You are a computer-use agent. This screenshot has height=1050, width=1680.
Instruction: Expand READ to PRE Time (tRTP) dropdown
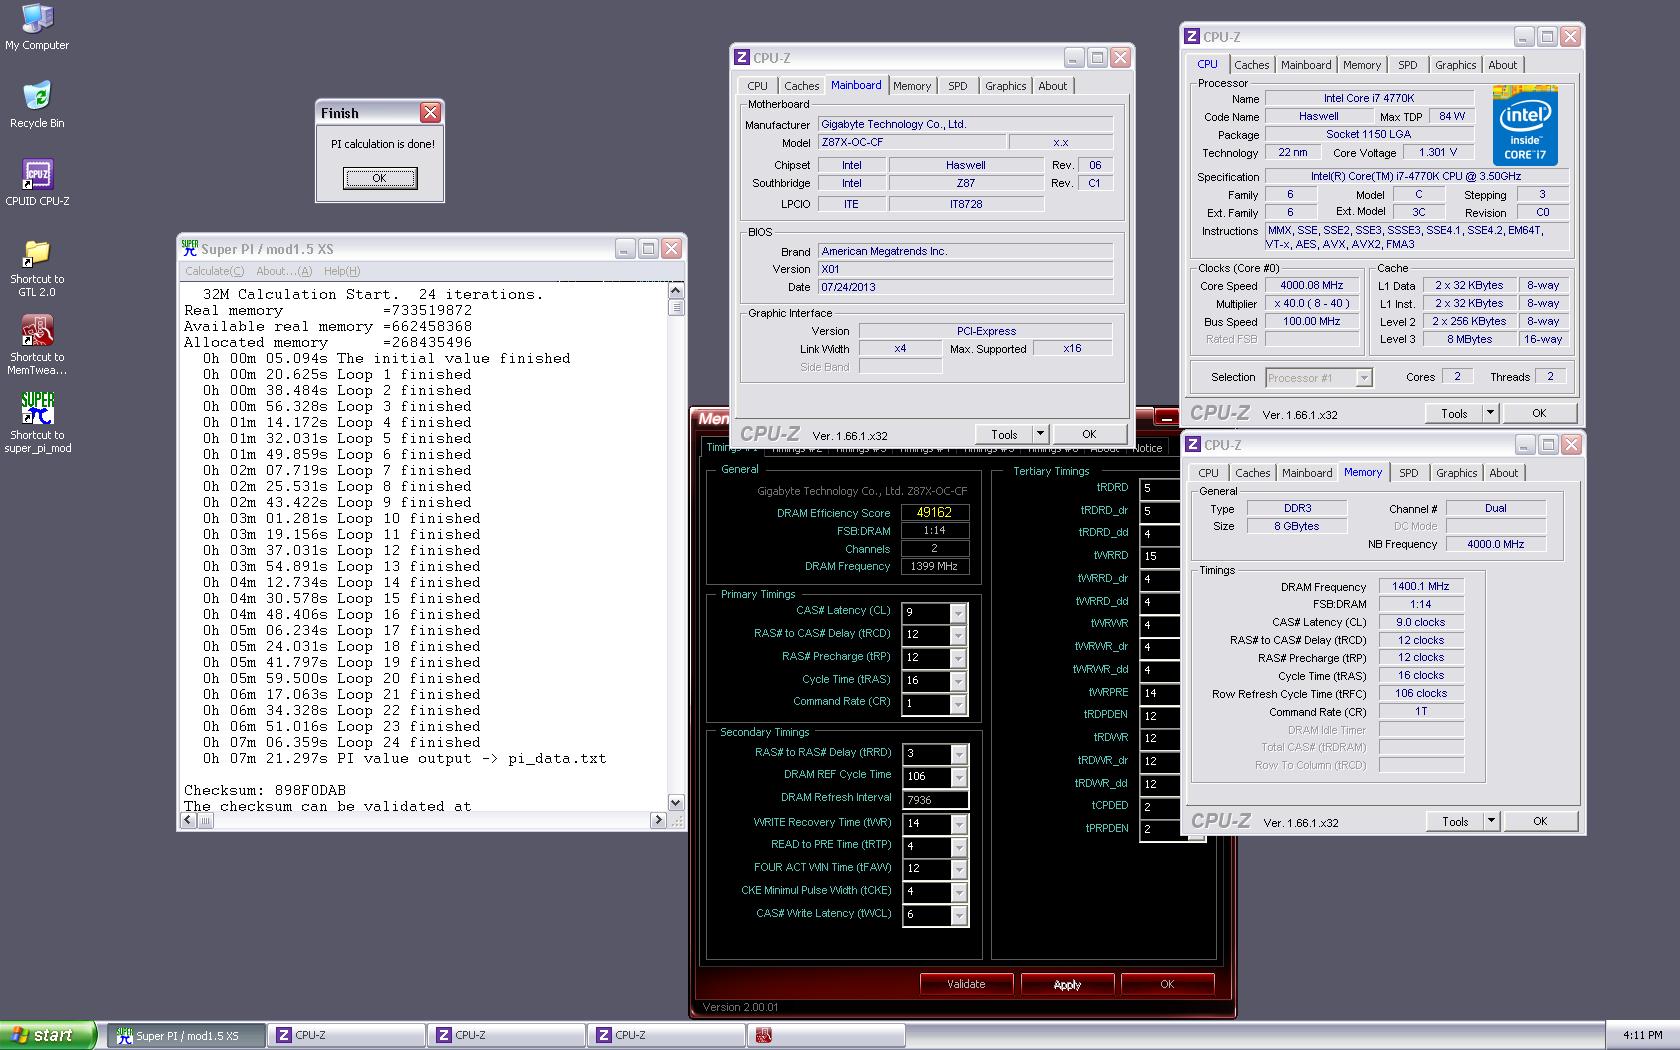958,847
